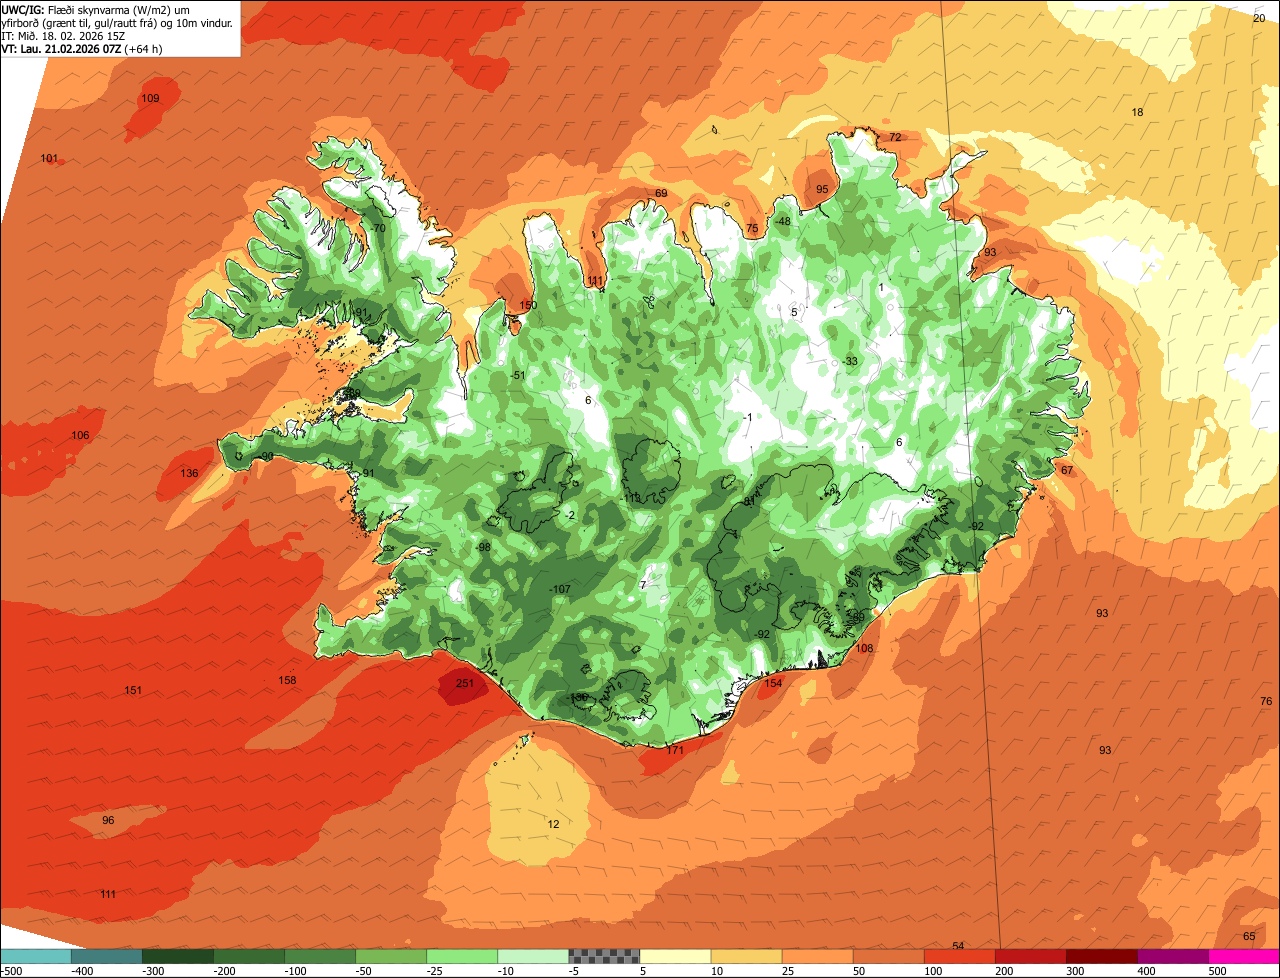Click the map value 65
Image resolution: width=1280 pixels, height=978 pixels.
click(x=1249, y=936)
